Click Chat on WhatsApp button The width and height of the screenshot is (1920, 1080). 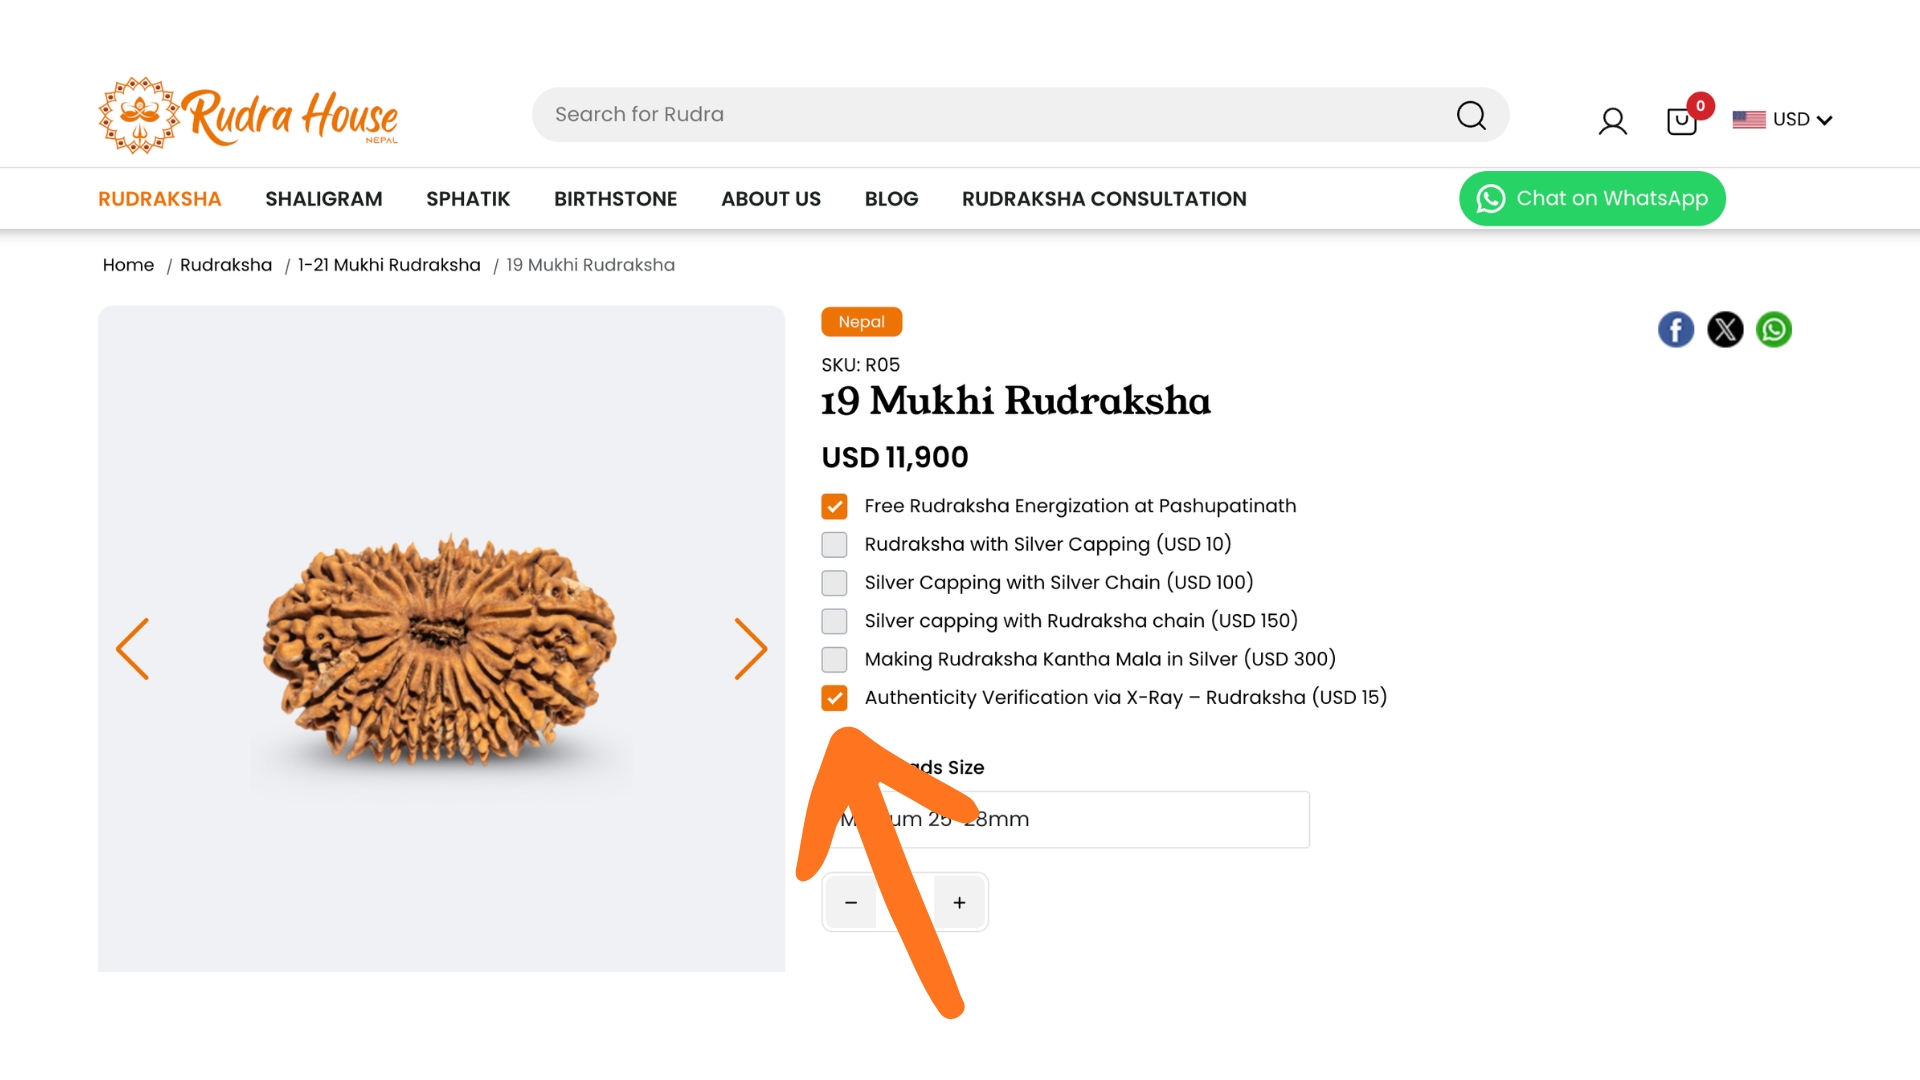click(1592, 198)
